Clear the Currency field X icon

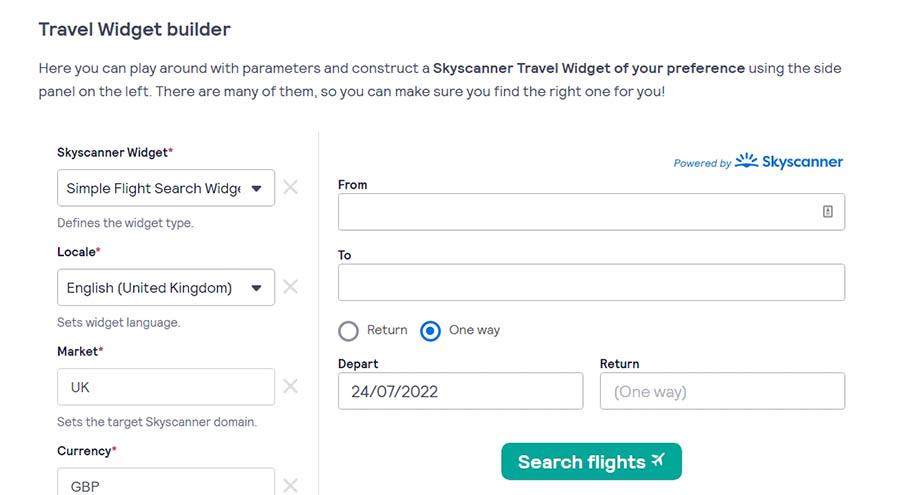pos(290,485)
